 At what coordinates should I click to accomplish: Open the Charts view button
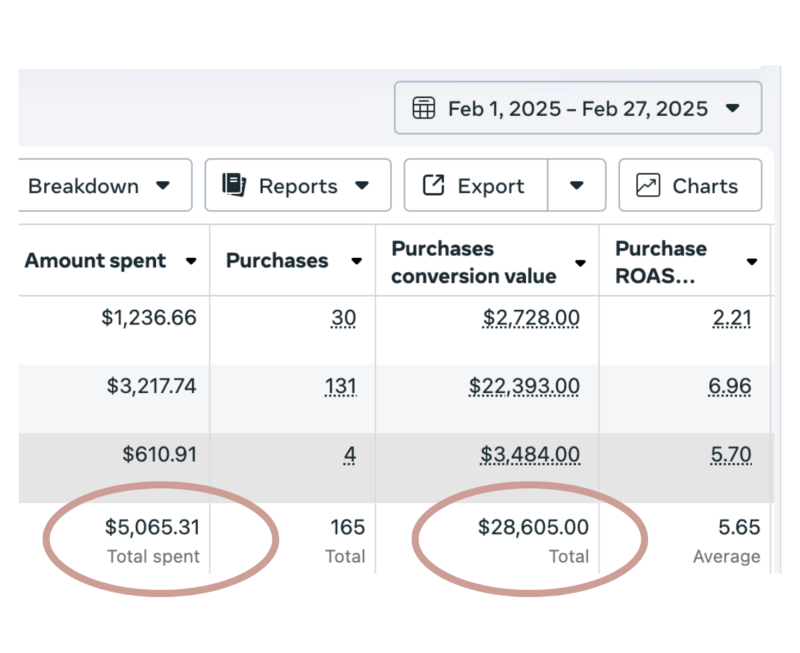690,185
